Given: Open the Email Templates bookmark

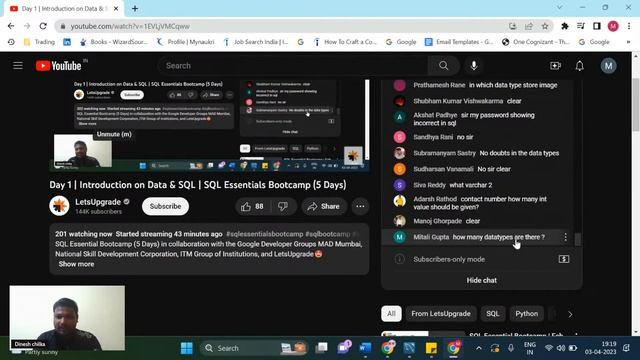Looking at the screenshot, I should [459, 42].
